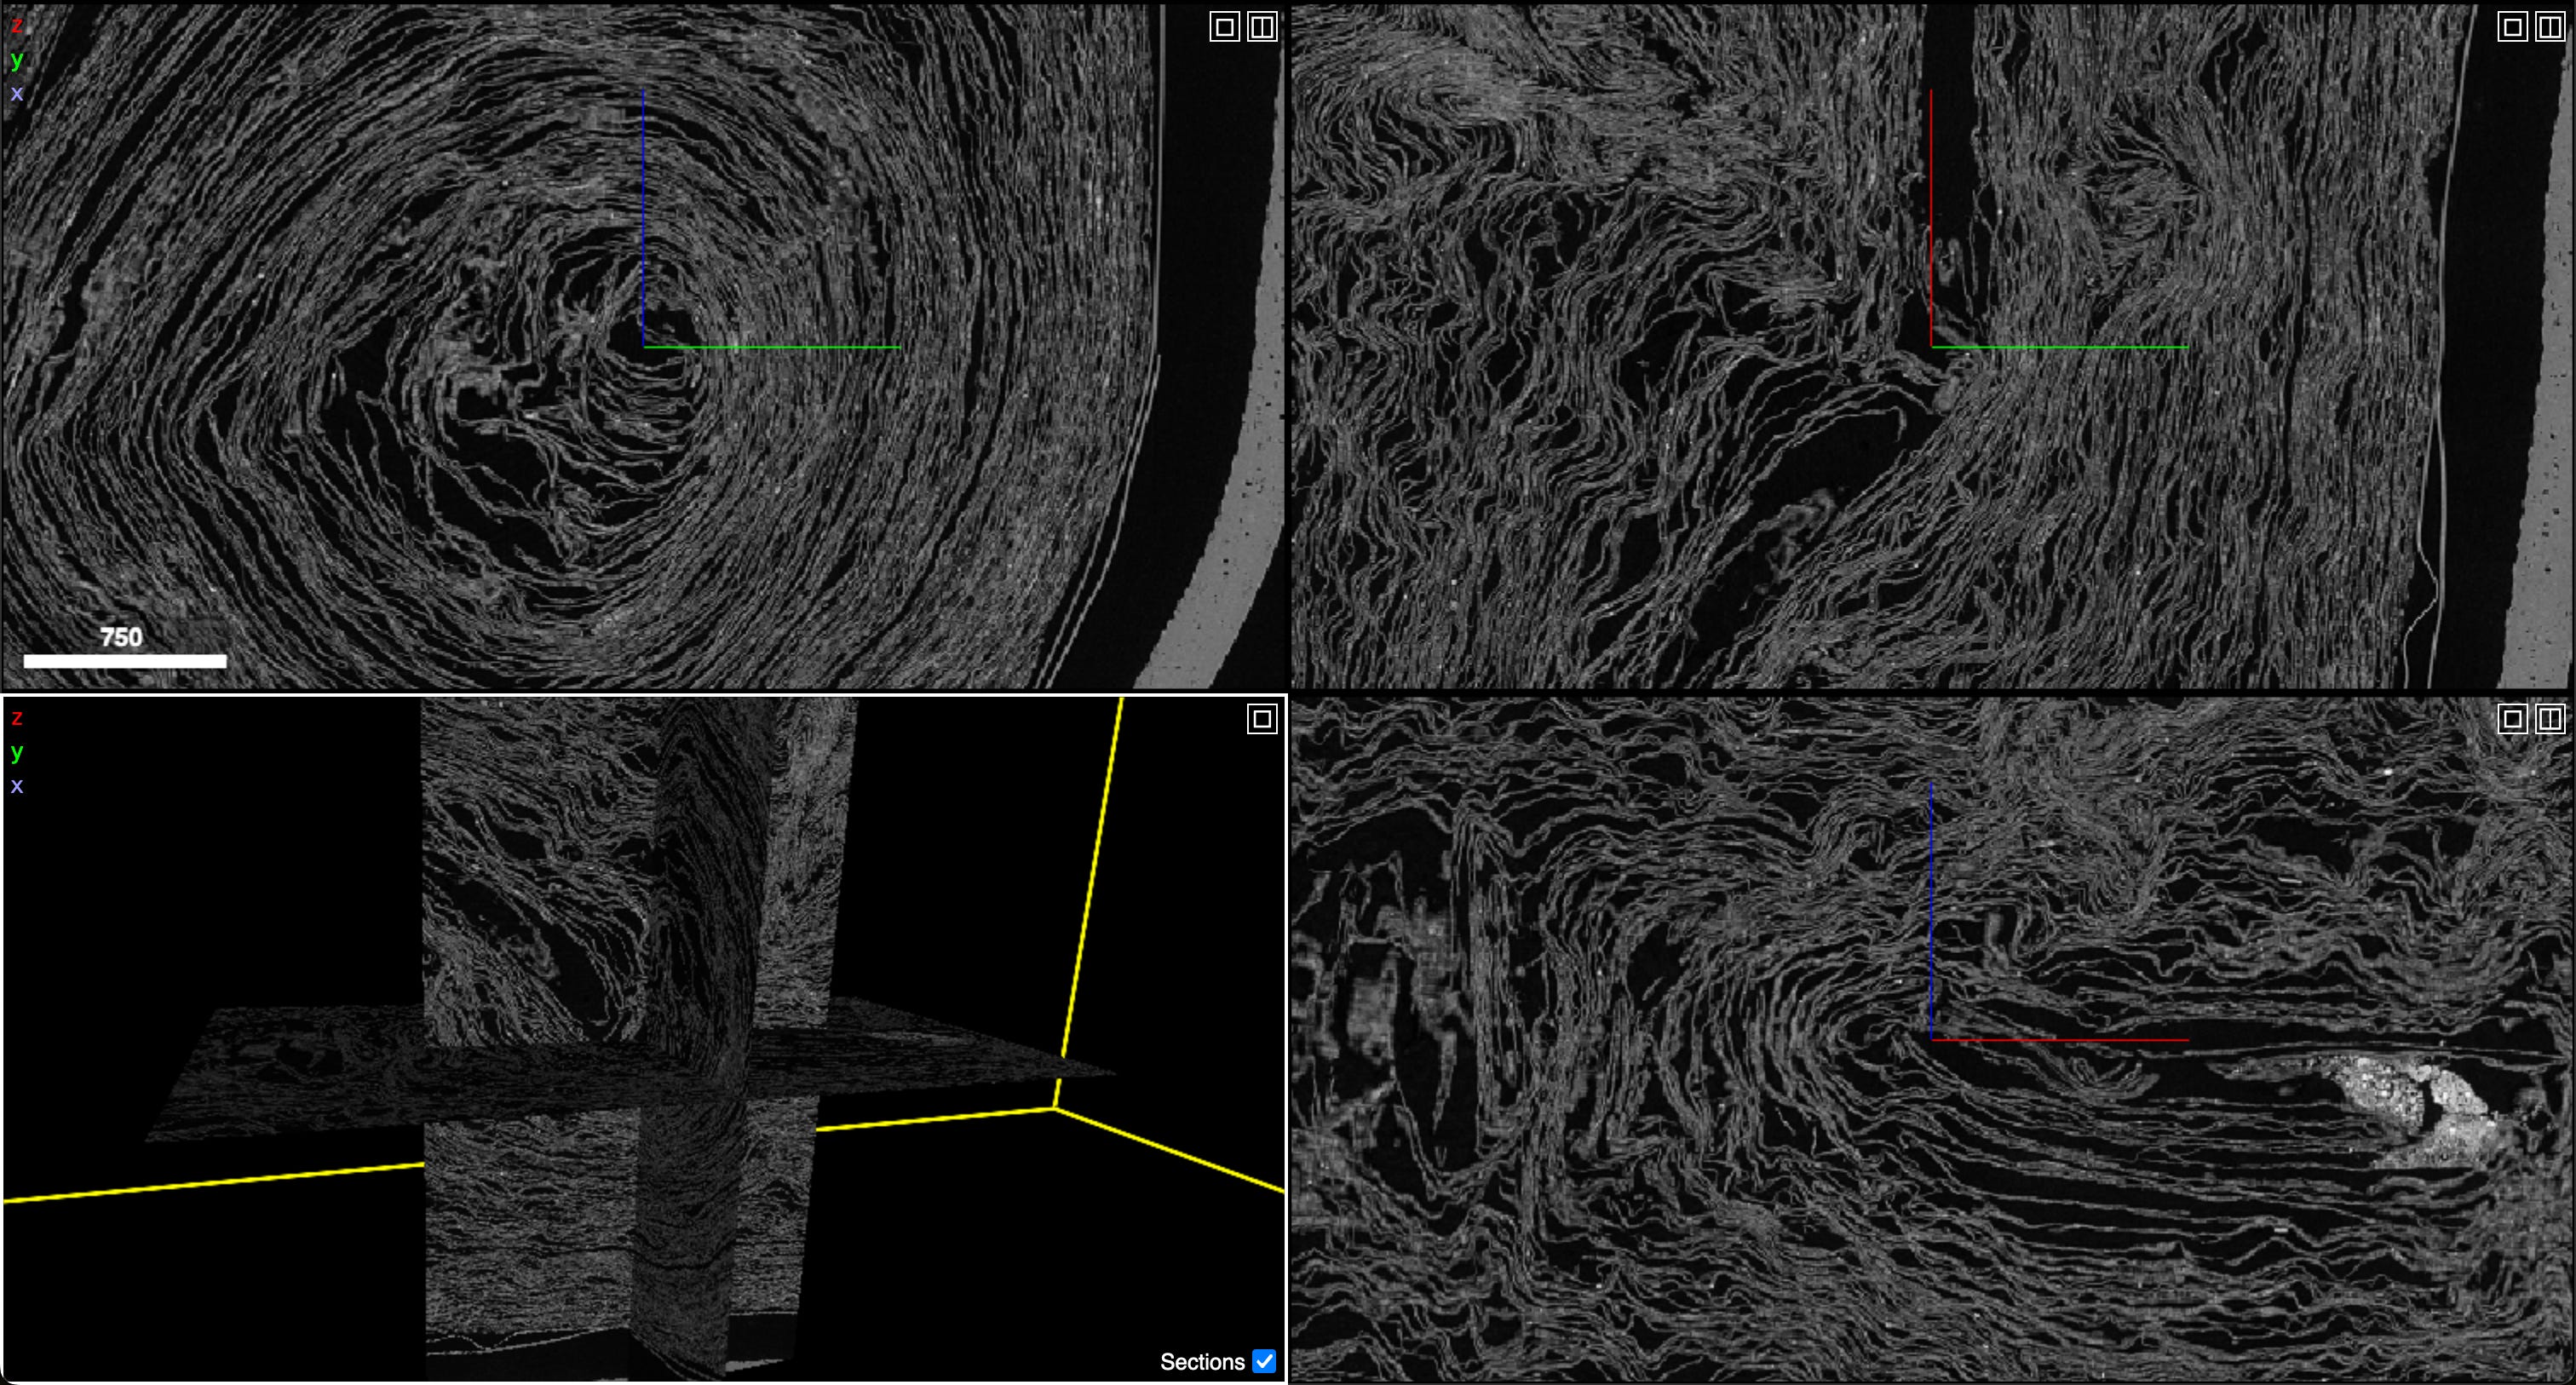Screen dimensions: 2576x1385
Task: Switch top-left xy panel to side-by-side layout
Action: [1263, 27]
